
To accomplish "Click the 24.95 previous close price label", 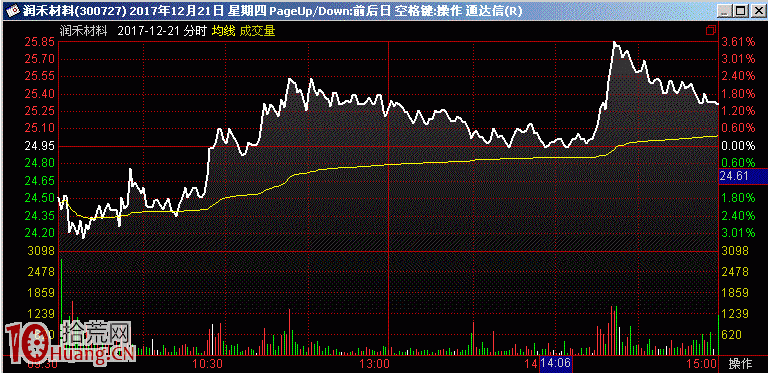I will [x=39, y=146].
